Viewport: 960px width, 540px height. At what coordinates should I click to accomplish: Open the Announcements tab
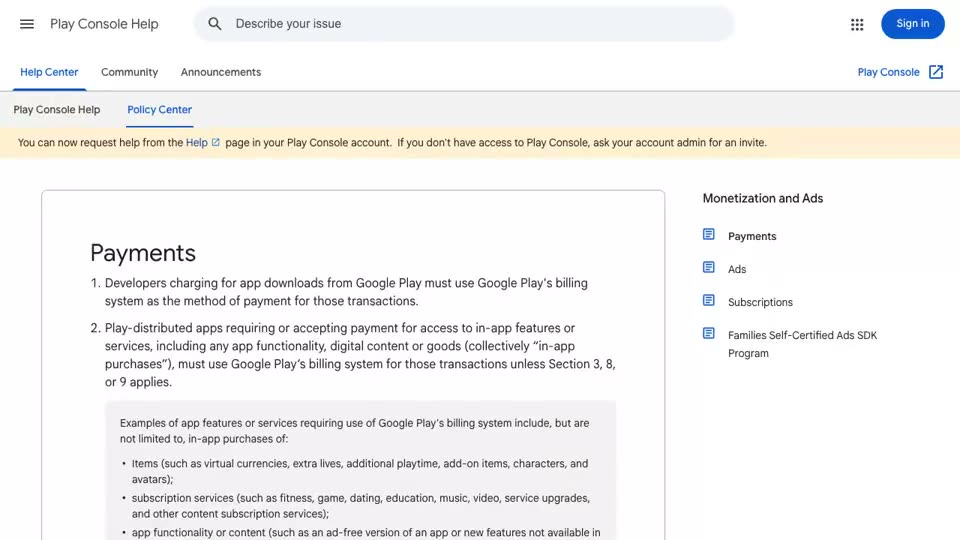[220, 72]
